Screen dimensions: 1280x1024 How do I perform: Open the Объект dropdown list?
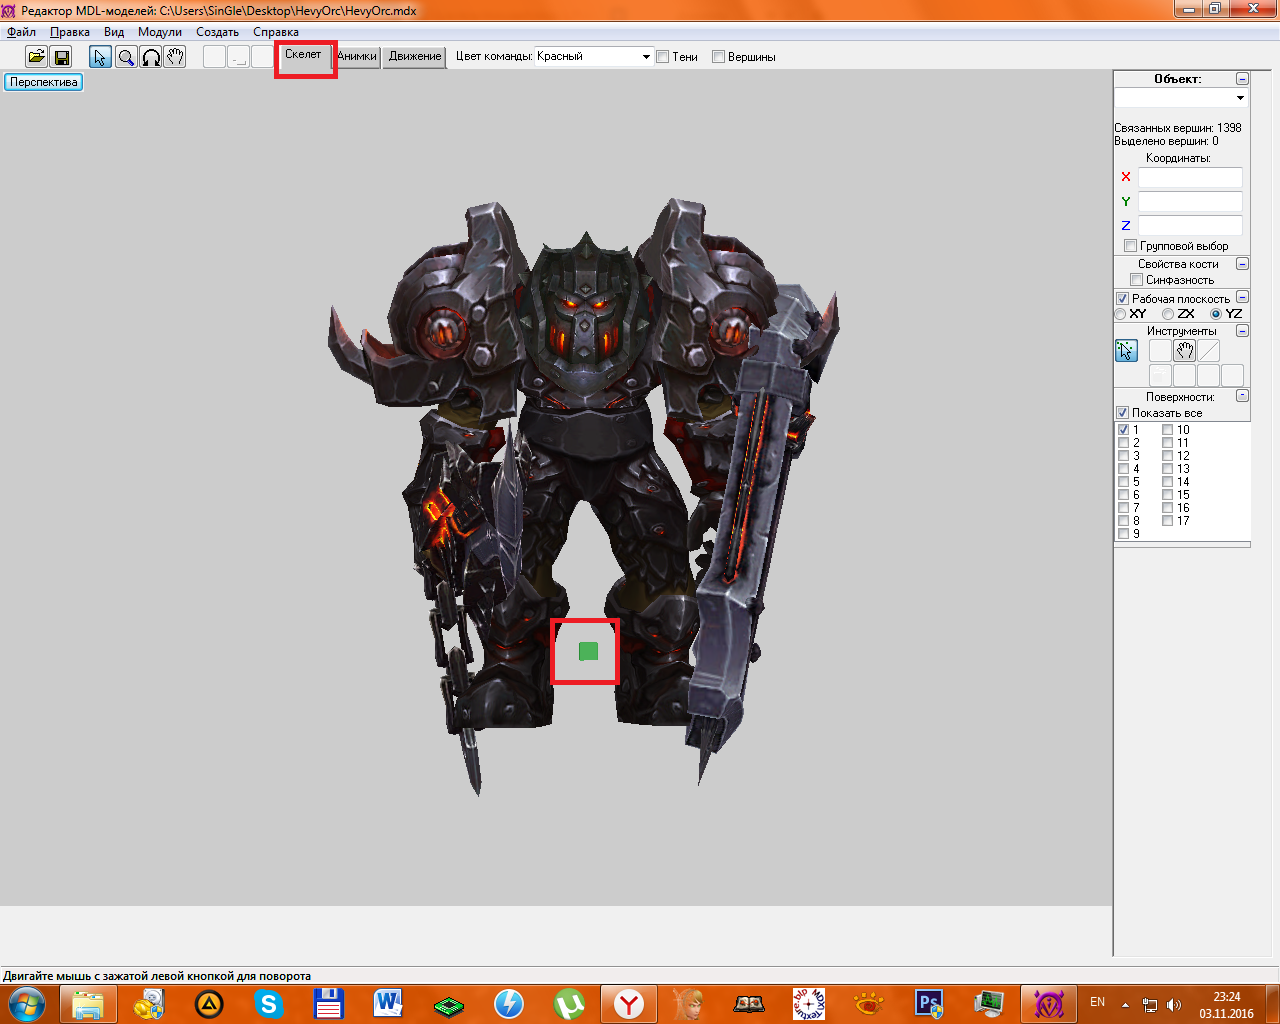(1240, 98)
